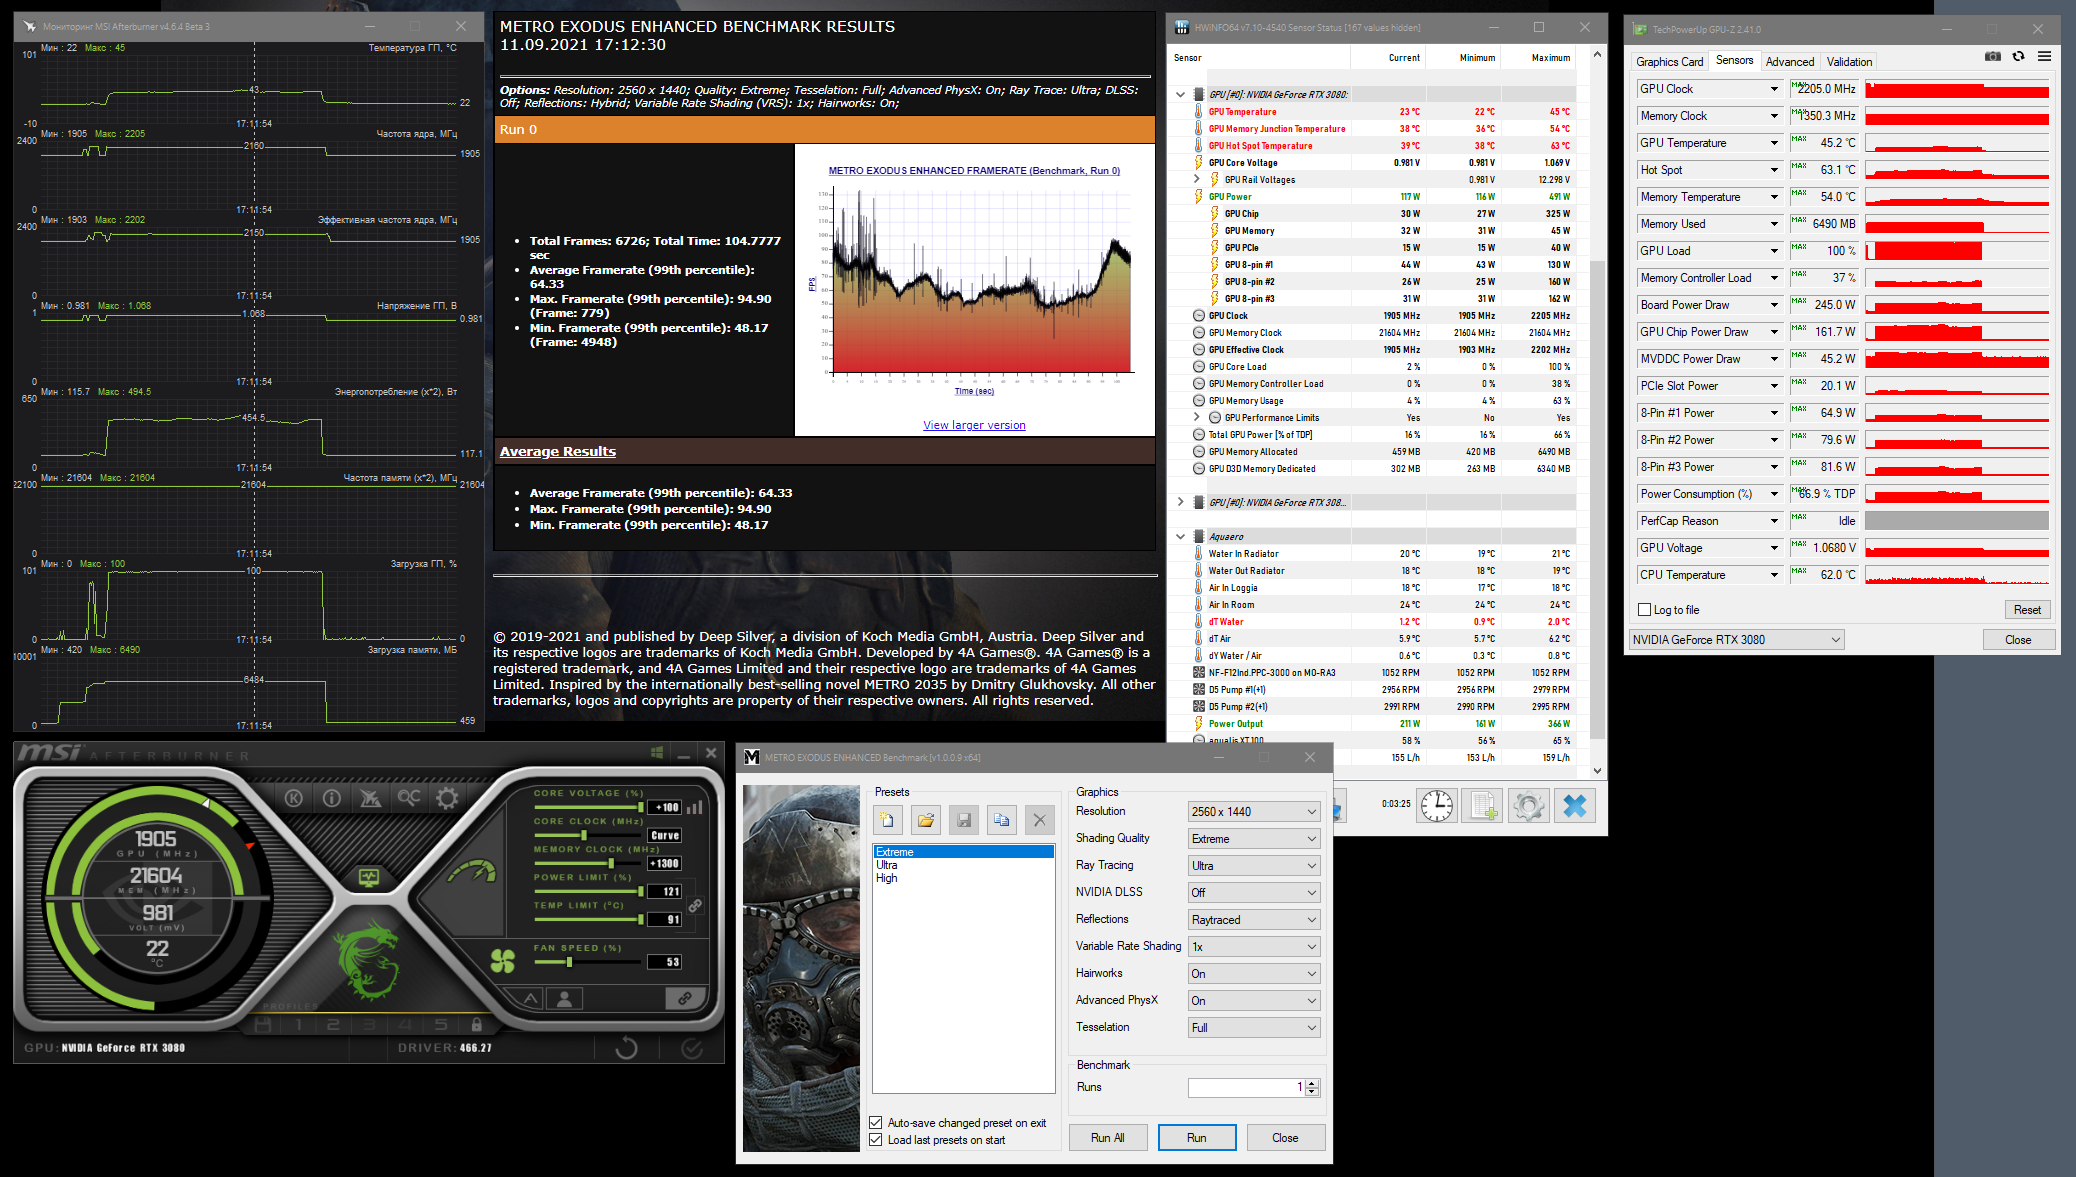
Task: Switch to the GPU-Z Graphics Card tab
Action: point(1669,62)
